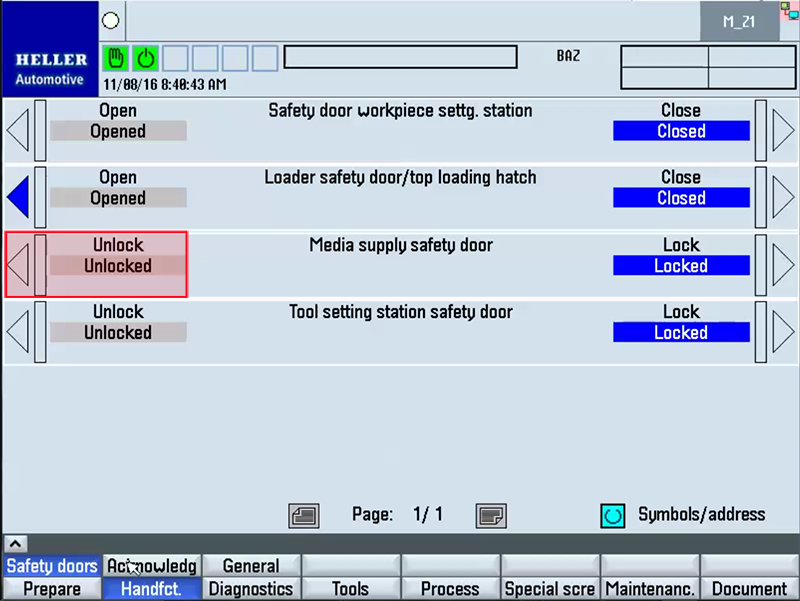Screen dimensions: 800x601
Task: Open the Maintenance tab
Action: [x=650, y=589]
